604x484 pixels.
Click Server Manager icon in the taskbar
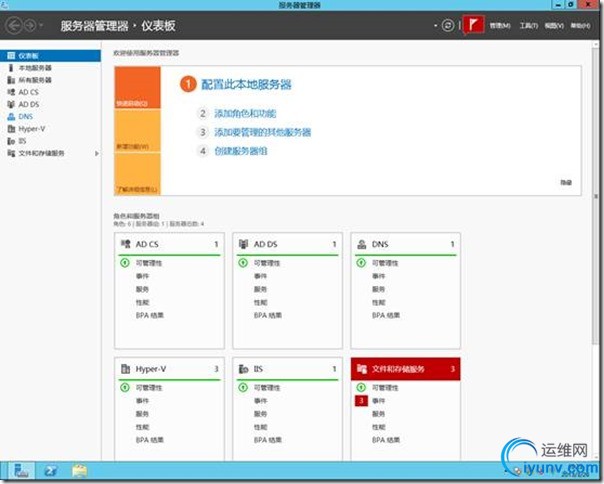[21, 471]
